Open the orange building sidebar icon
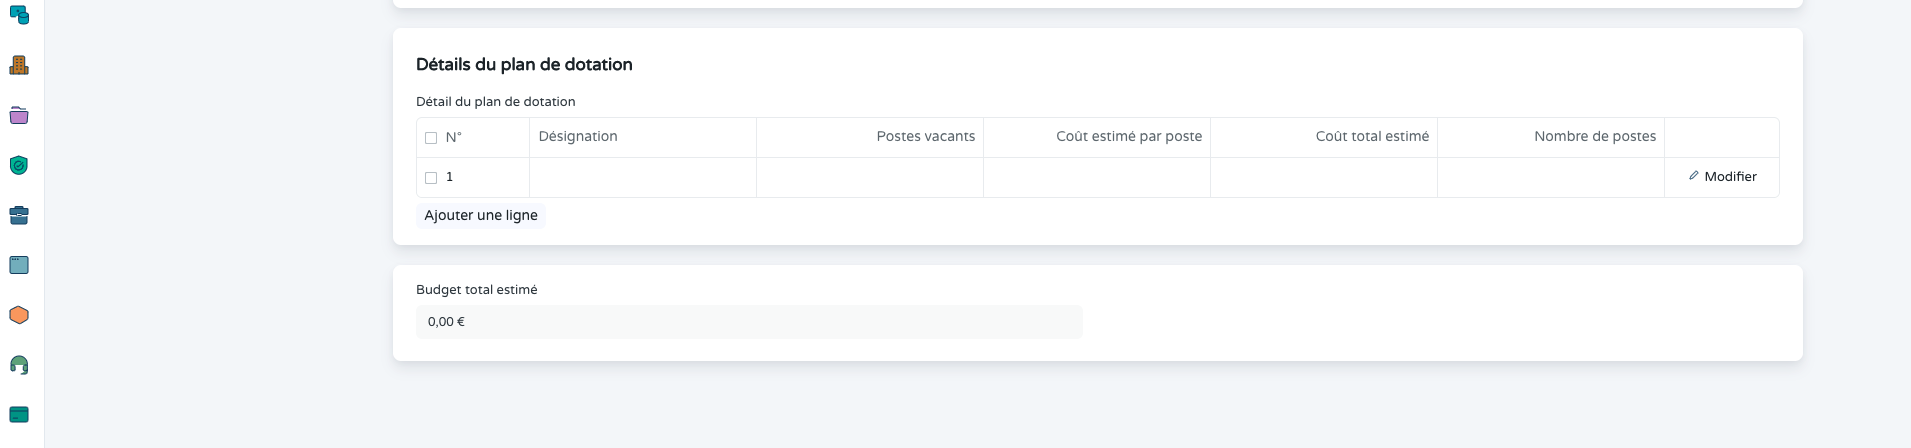The height and width of the screenshot is (448, 1911). coord(19,66)
